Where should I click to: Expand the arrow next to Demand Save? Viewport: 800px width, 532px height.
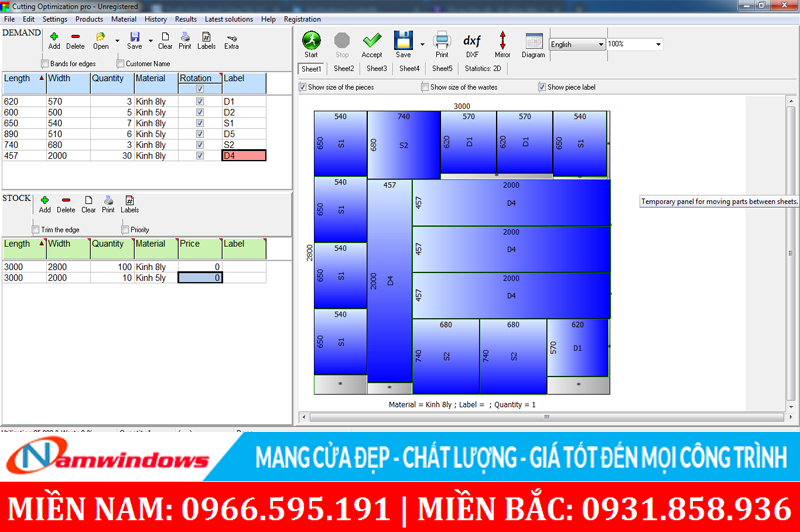[x=151, y=40]
